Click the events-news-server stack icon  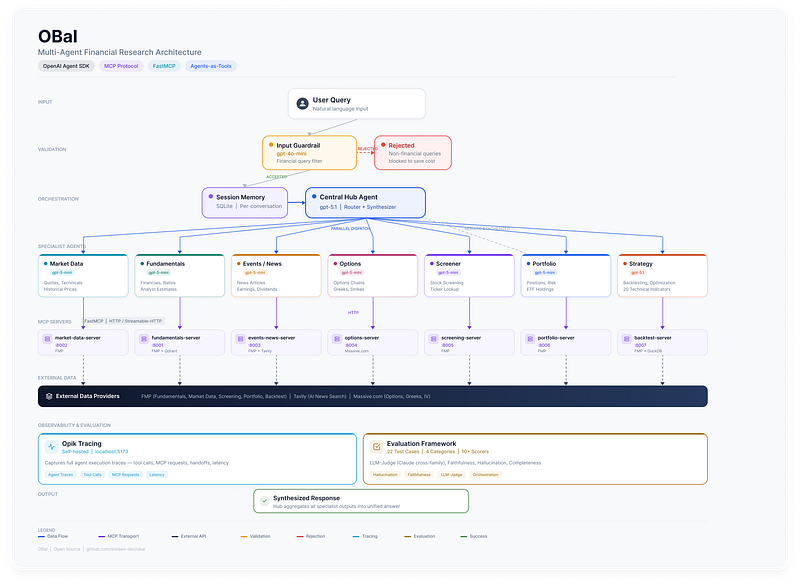pyautogui.click(x=240, y=339)
